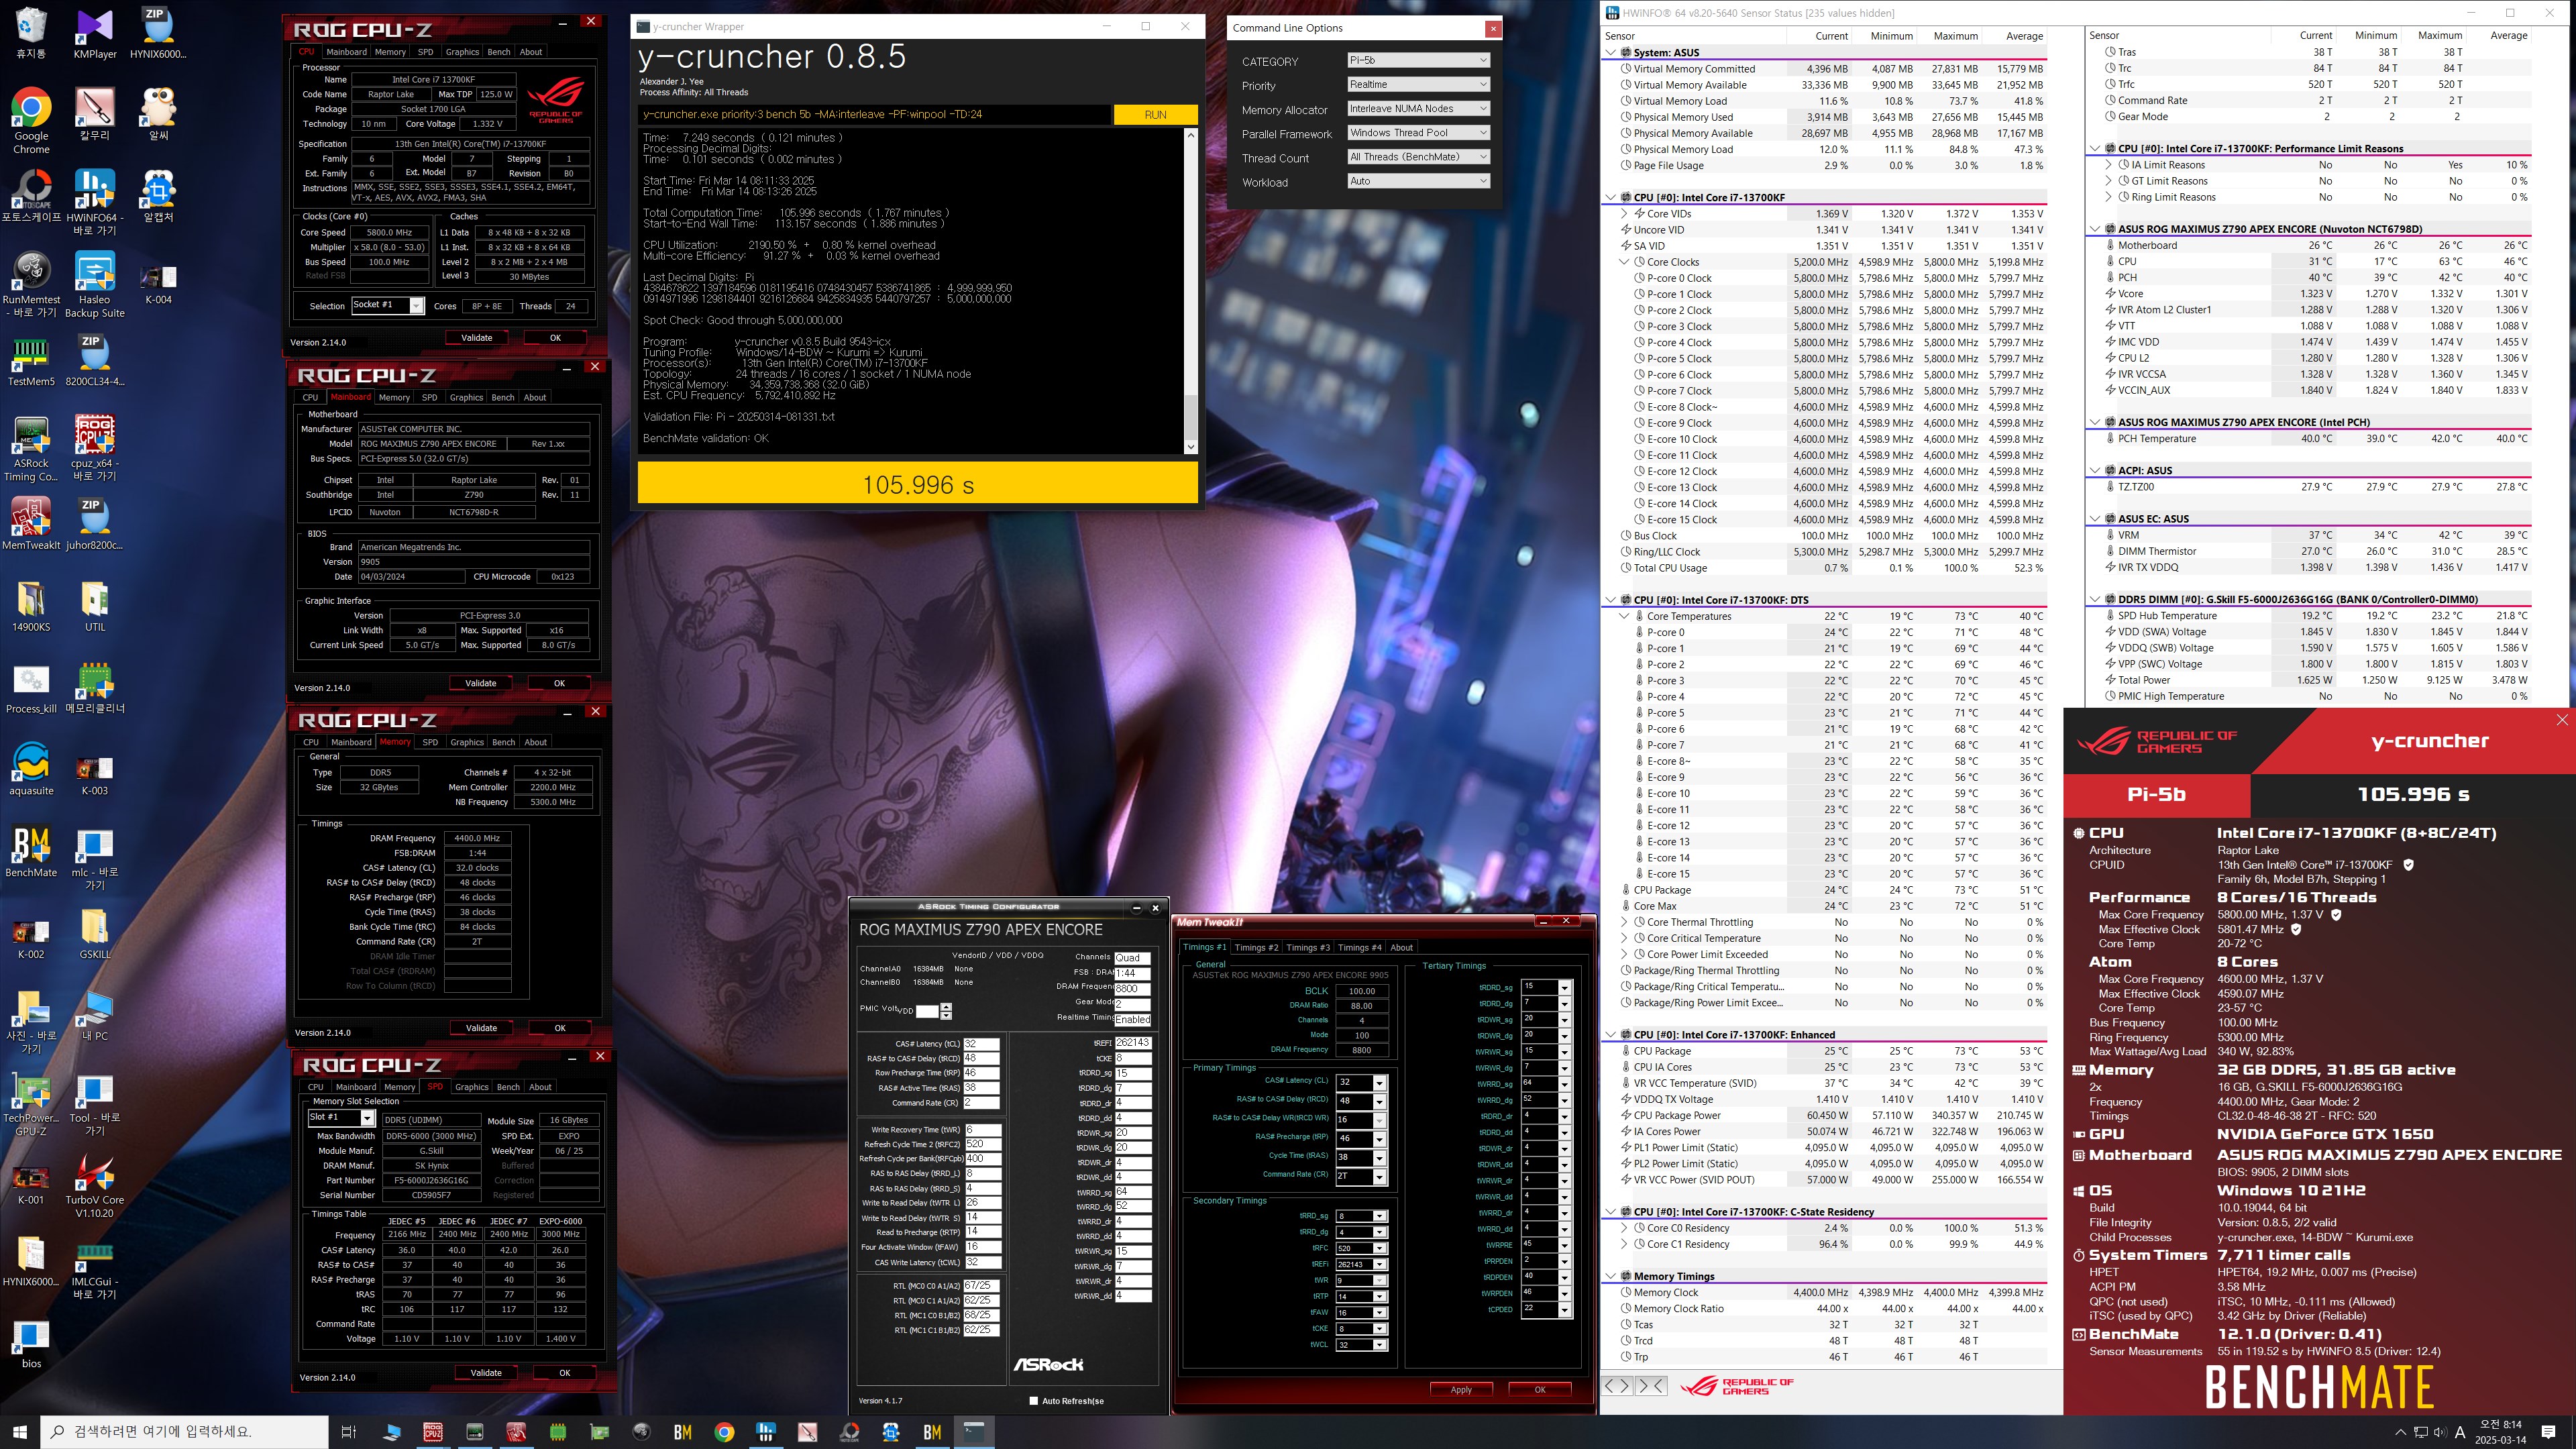The width and height of the screenshot is (2576, 1449).
Task: Click the y-cruncher command line field
Action: pyautogui.click(x=874, y=115)
